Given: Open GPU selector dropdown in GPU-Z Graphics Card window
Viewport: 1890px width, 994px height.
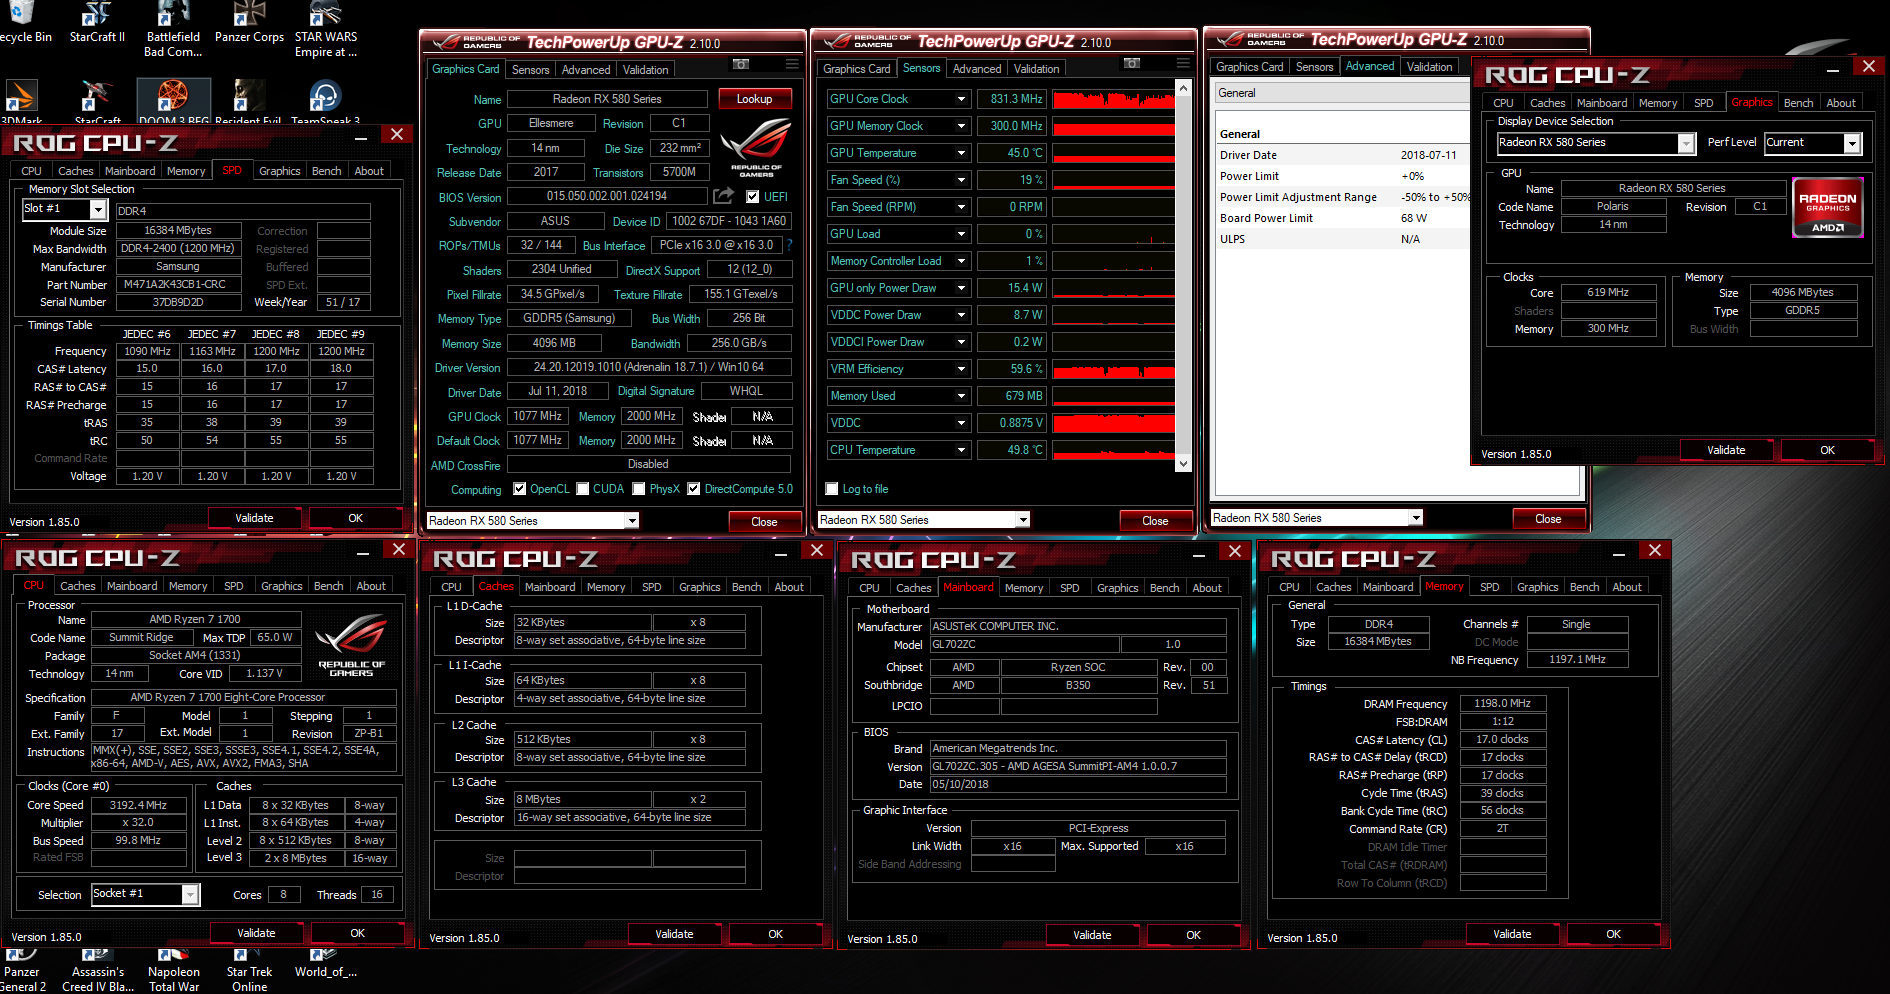Looking at the screenshot, I should [x=632, y=521].
